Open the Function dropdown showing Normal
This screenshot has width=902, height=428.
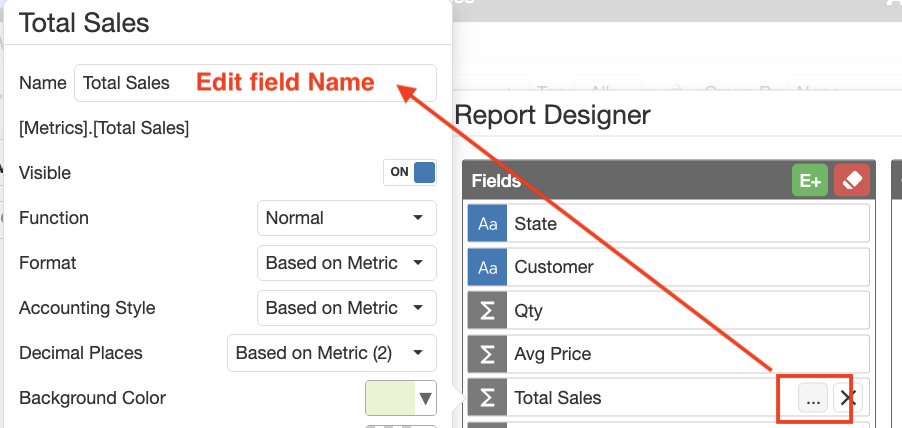[347, 218]
